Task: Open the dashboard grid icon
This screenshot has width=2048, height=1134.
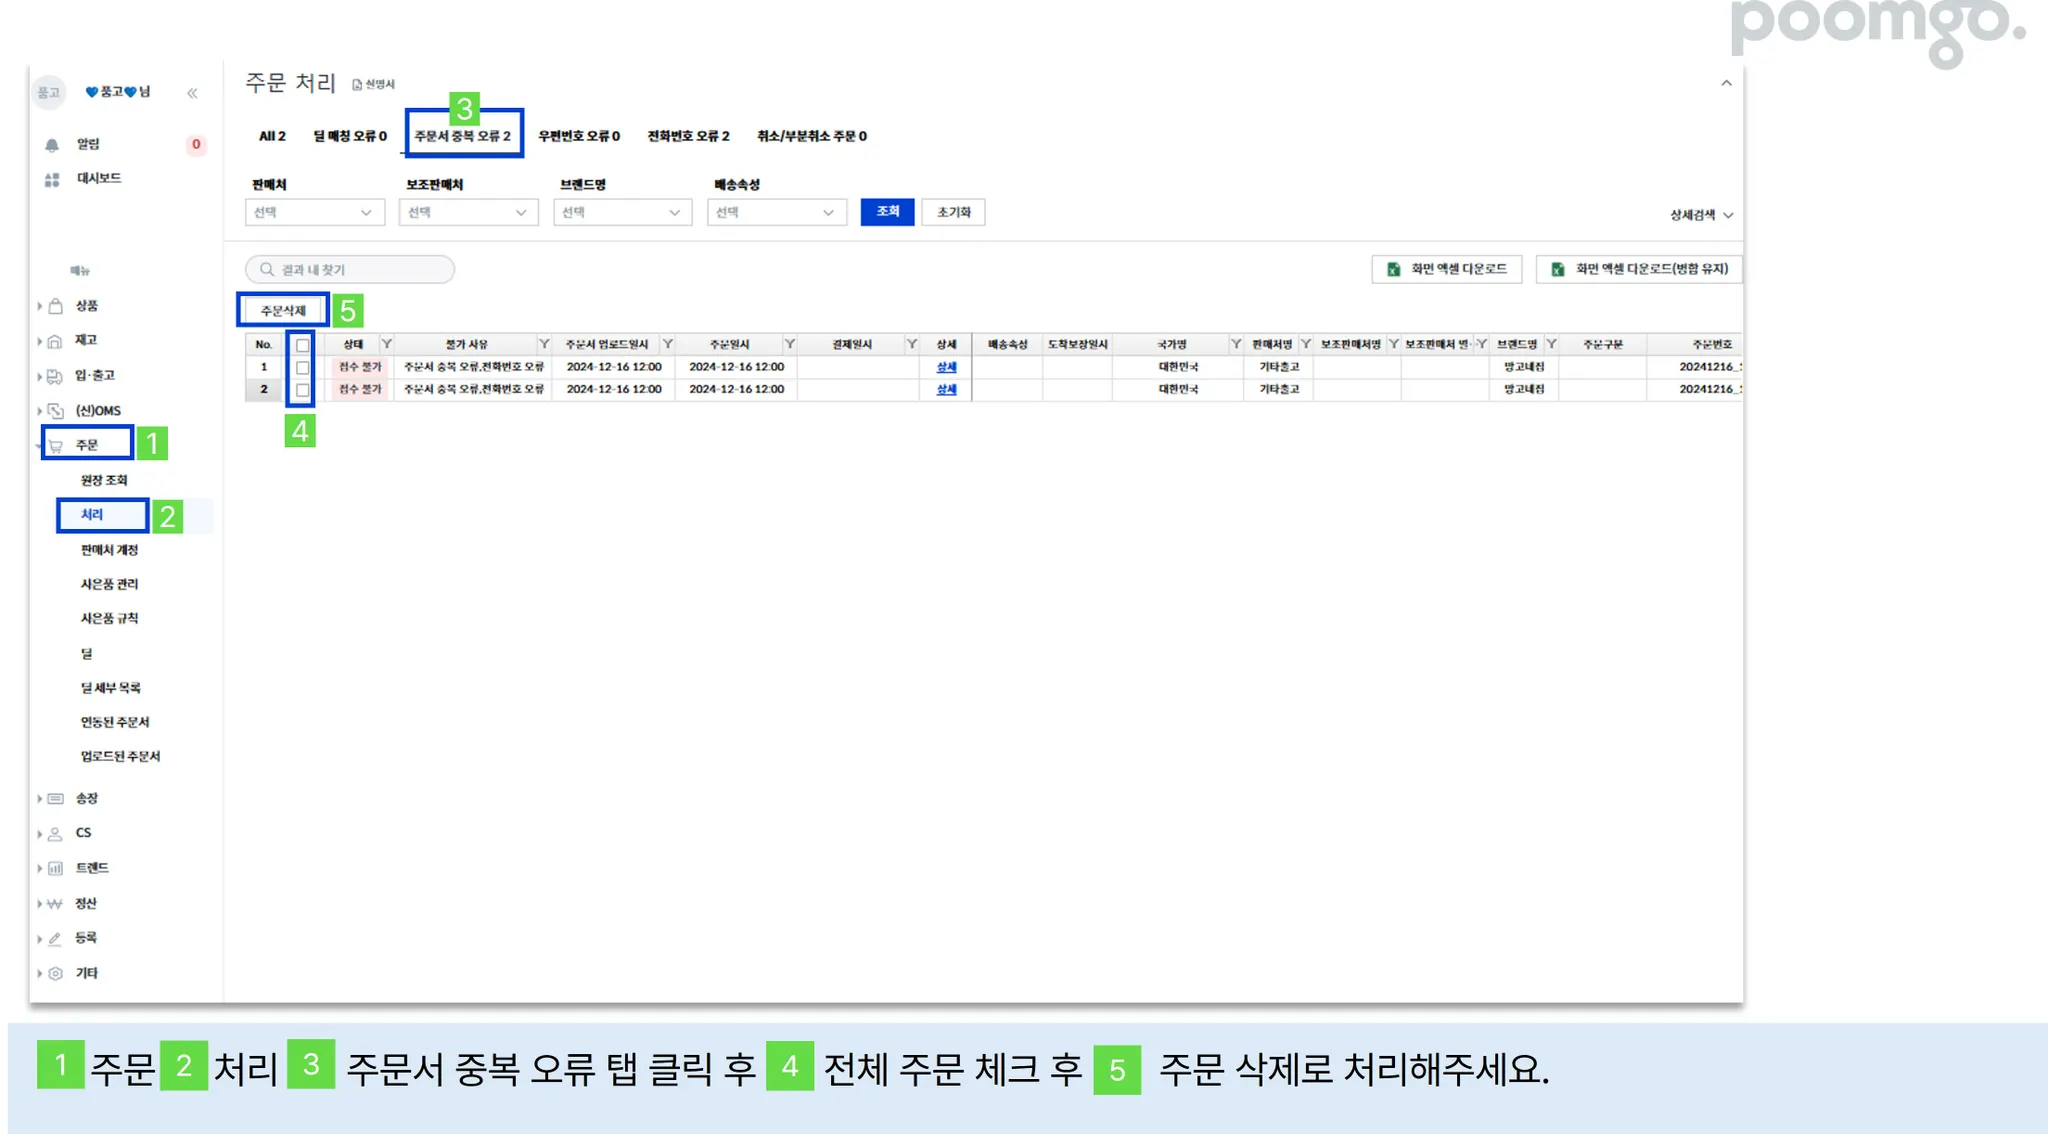Action: (x=52, y=180)
